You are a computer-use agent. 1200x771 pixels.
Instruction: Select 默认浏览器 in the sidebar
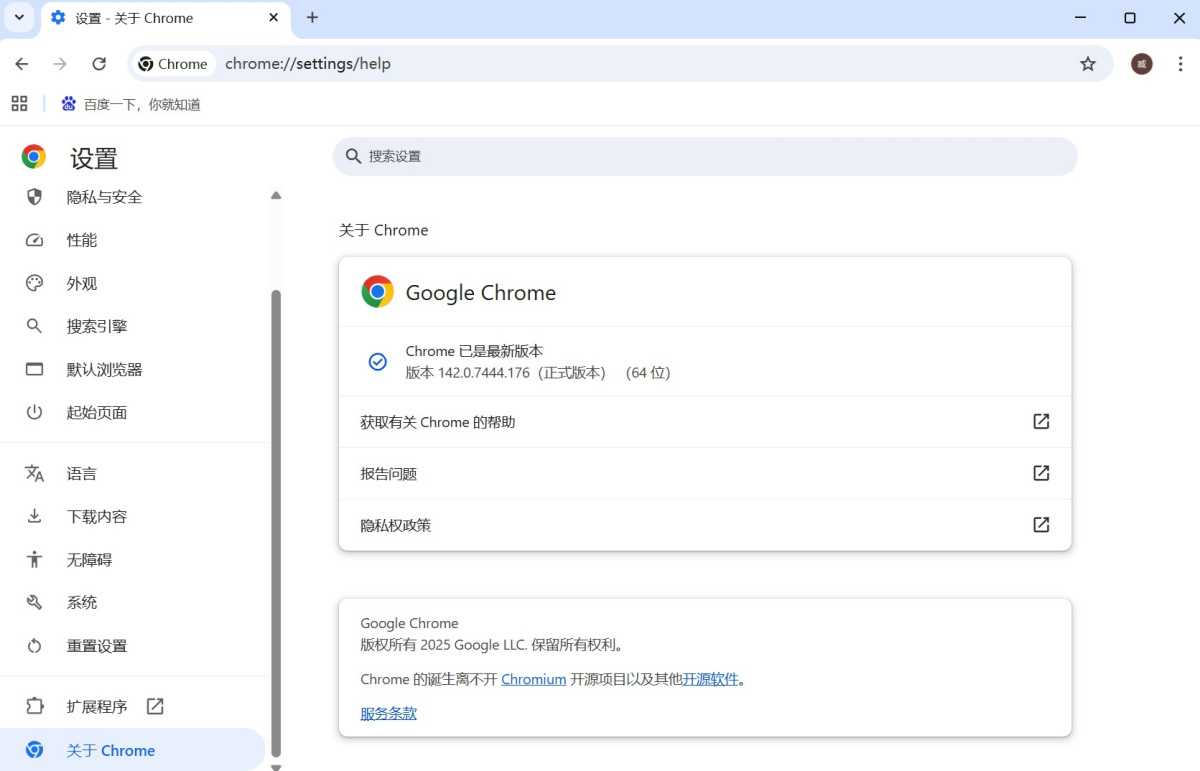pos(104,369)
